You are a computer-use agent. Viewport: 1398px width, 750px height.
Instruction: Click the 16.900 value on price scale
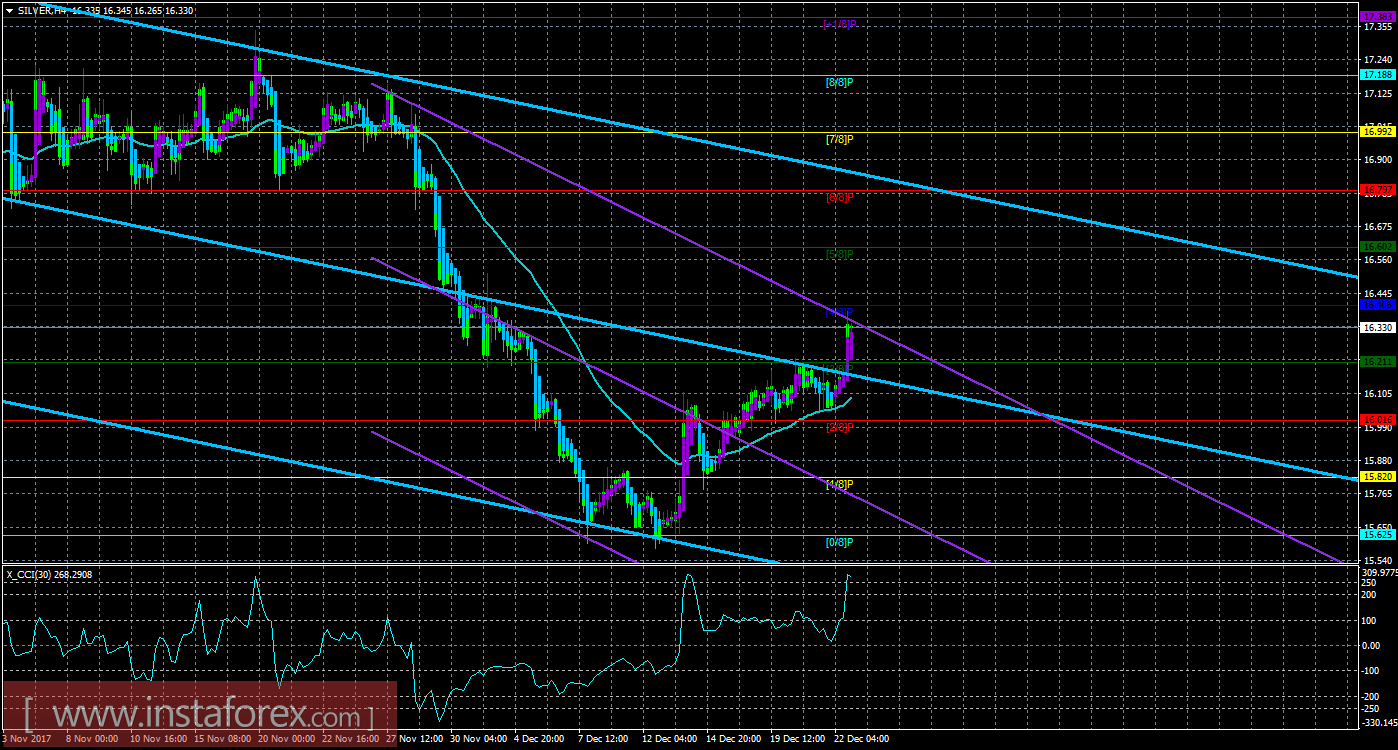point(1377,160)
